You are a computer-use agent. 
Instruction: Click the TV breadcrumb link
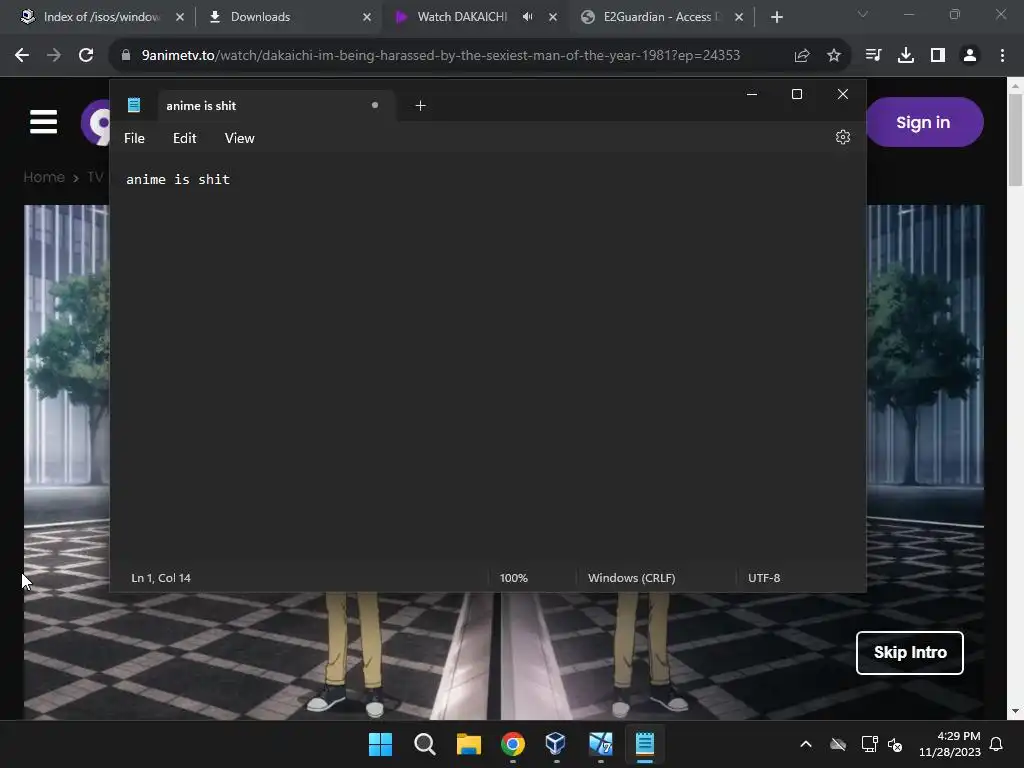95,177
